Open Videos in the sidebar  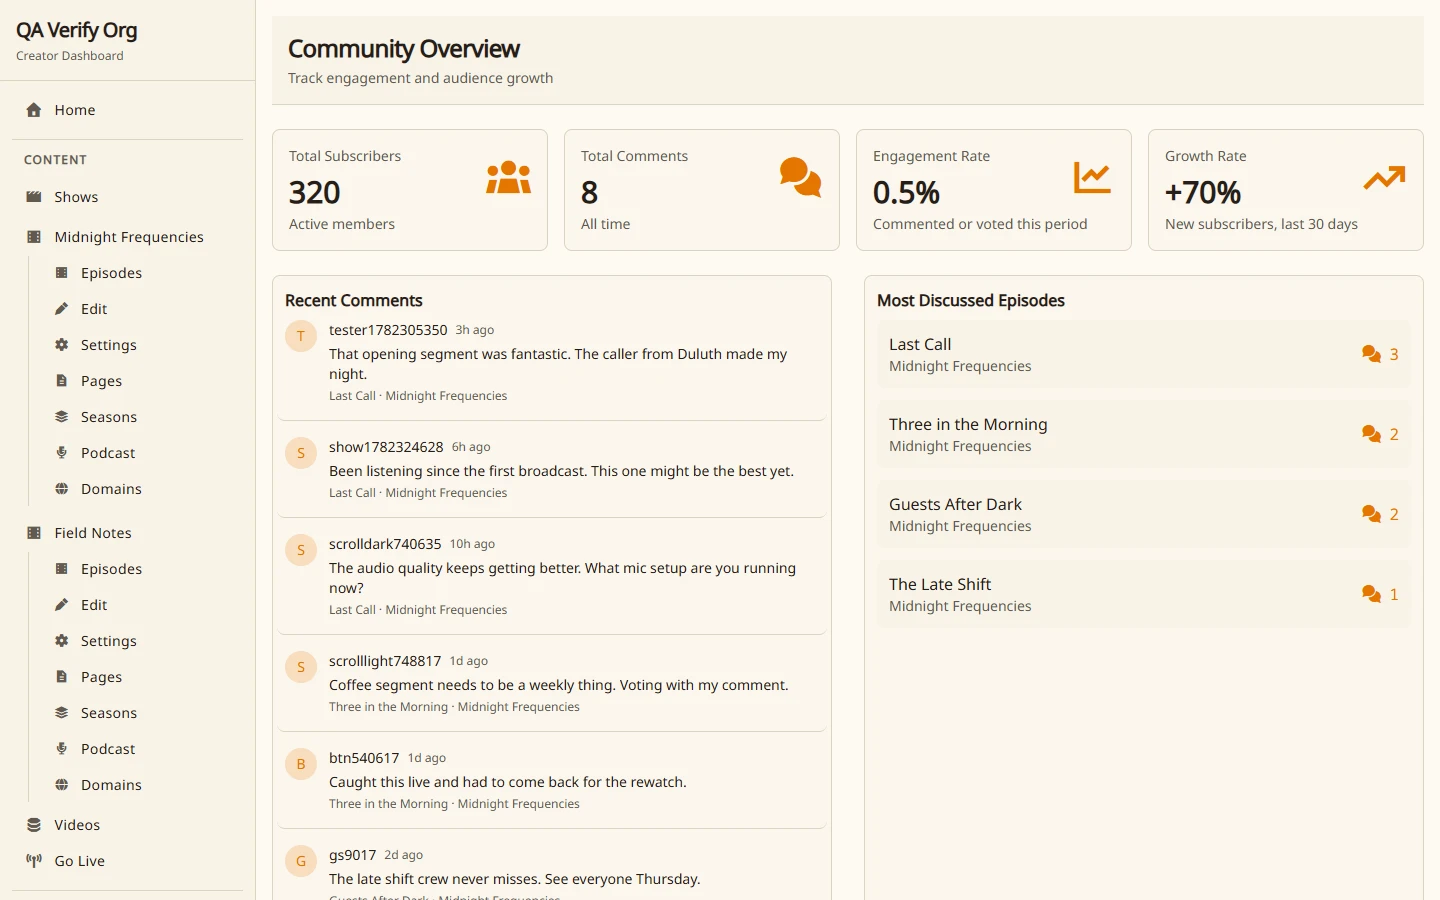click(x=127, y=825)
